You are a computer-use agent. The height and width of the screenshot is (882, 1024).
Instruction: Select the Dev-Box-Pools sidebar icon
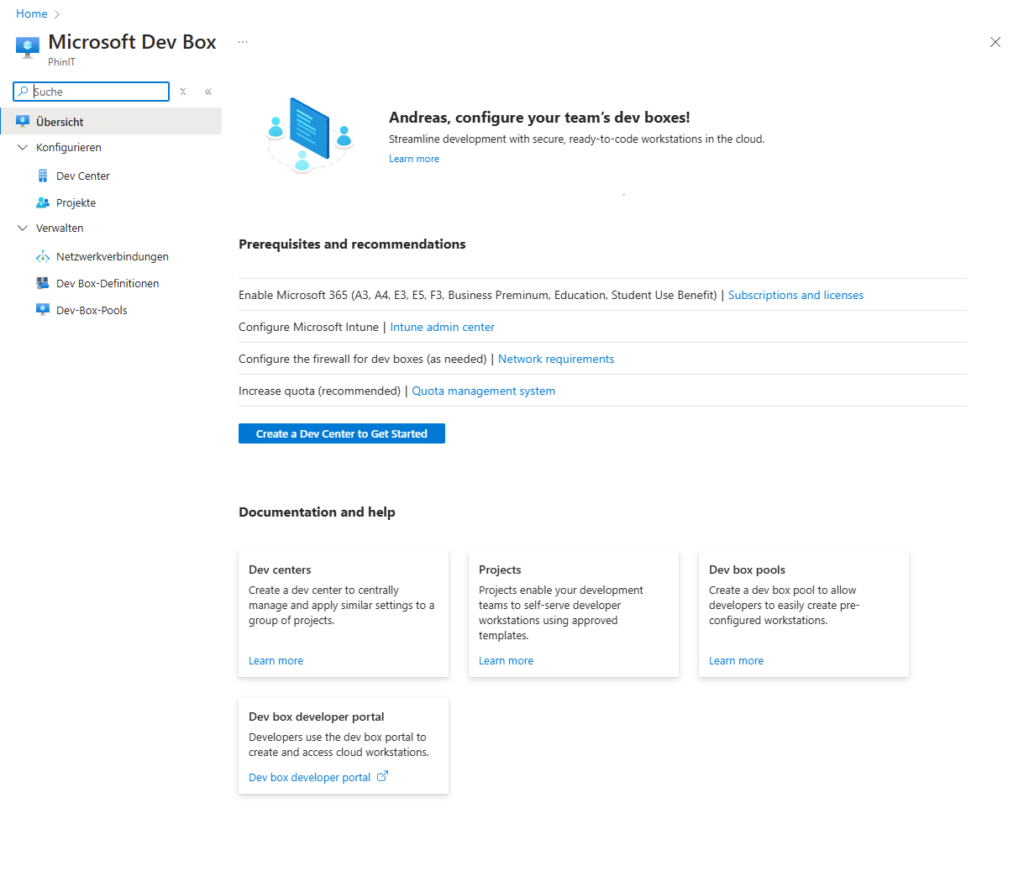click(x=42, y=310)
